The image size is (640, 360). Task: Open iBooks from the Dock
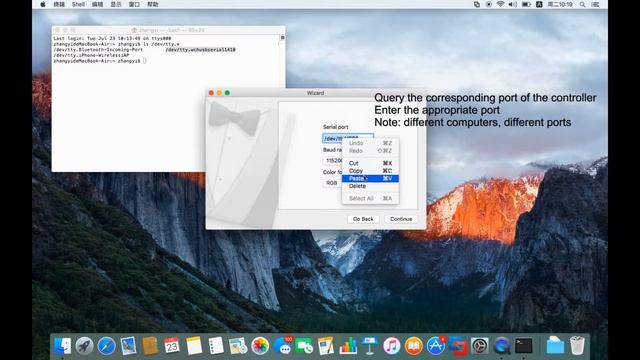click(x=413, y=346)
